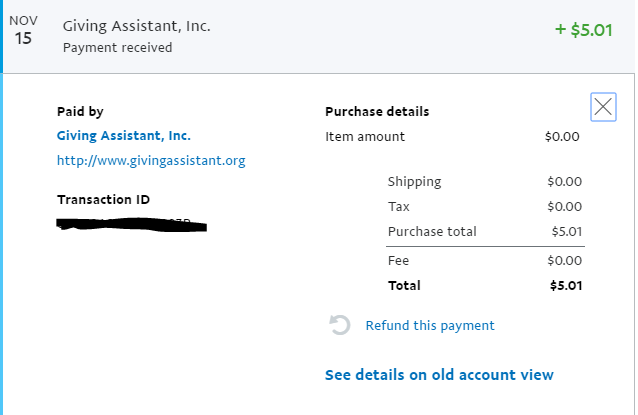Click the NOV 15 date label
638x415 pixels.
[23, 31]
